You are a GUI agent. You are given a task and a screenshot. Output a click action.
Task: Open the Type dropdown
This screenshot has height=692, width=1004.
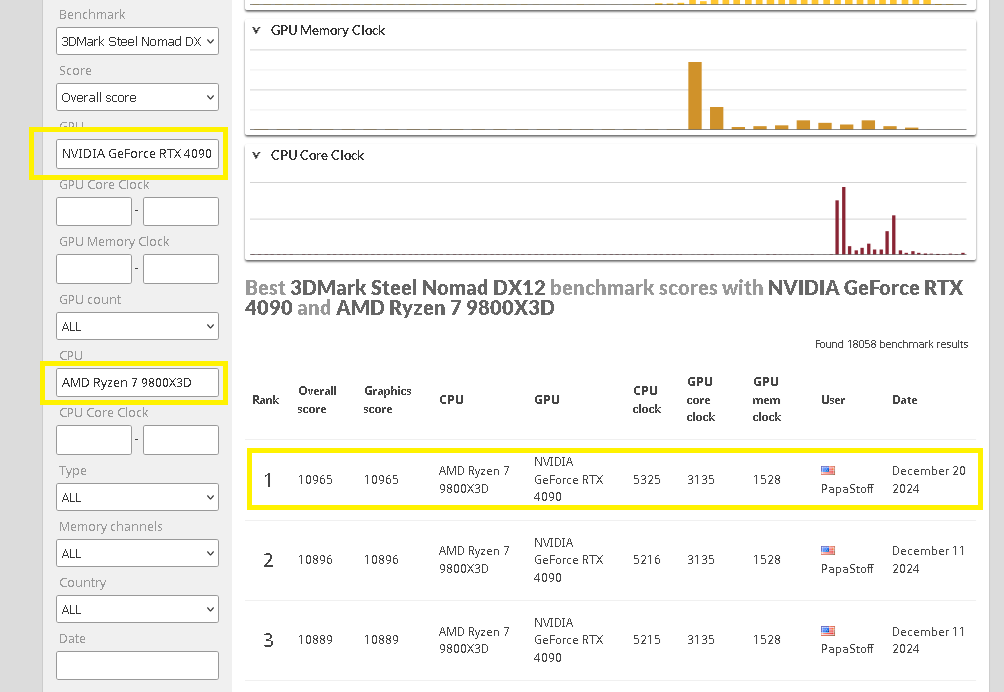[x=137, y=497]
